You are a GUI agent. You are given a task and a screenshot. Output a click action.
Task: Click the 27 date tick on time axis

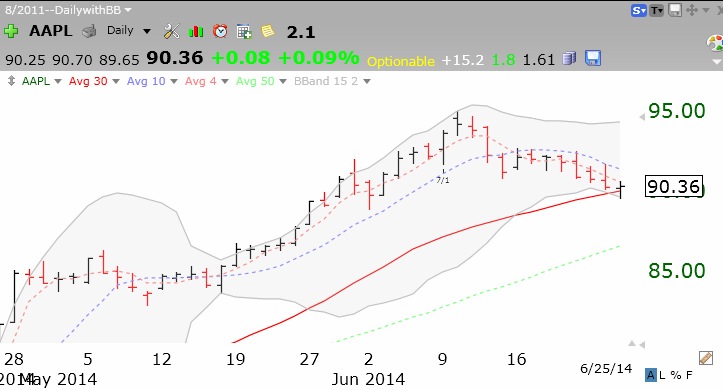pyautogui.click(x=309, y=359)
